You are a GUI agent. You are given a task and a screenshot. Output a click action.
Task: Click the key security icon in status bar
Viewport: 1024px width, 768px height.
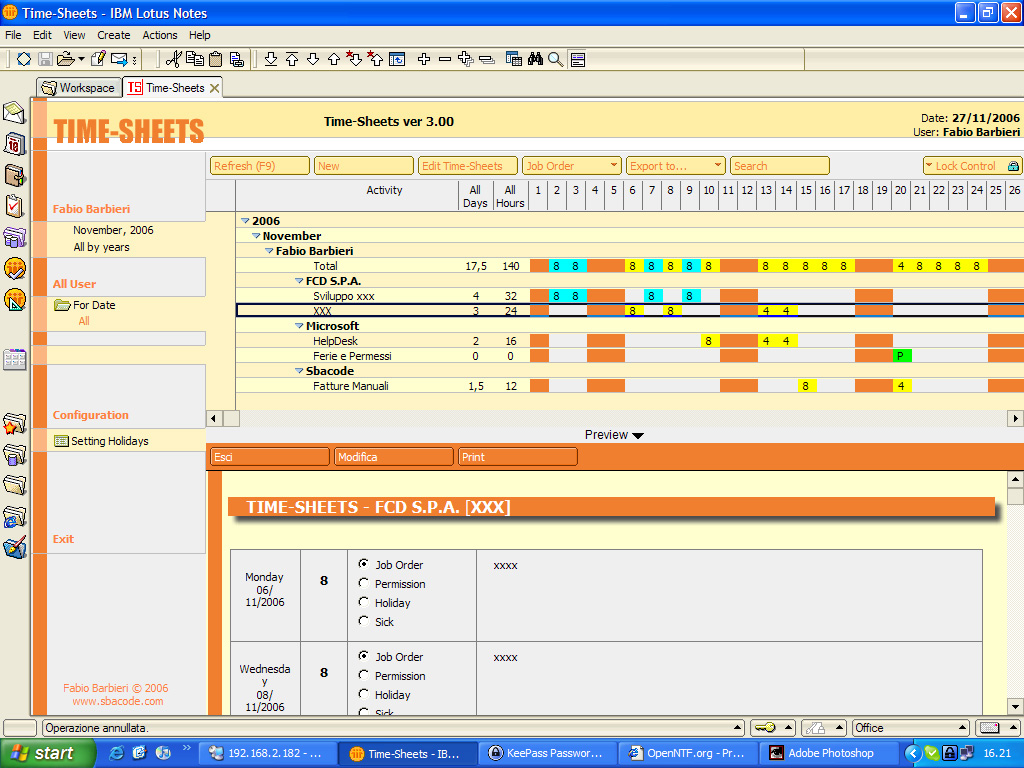pos(765,728)
